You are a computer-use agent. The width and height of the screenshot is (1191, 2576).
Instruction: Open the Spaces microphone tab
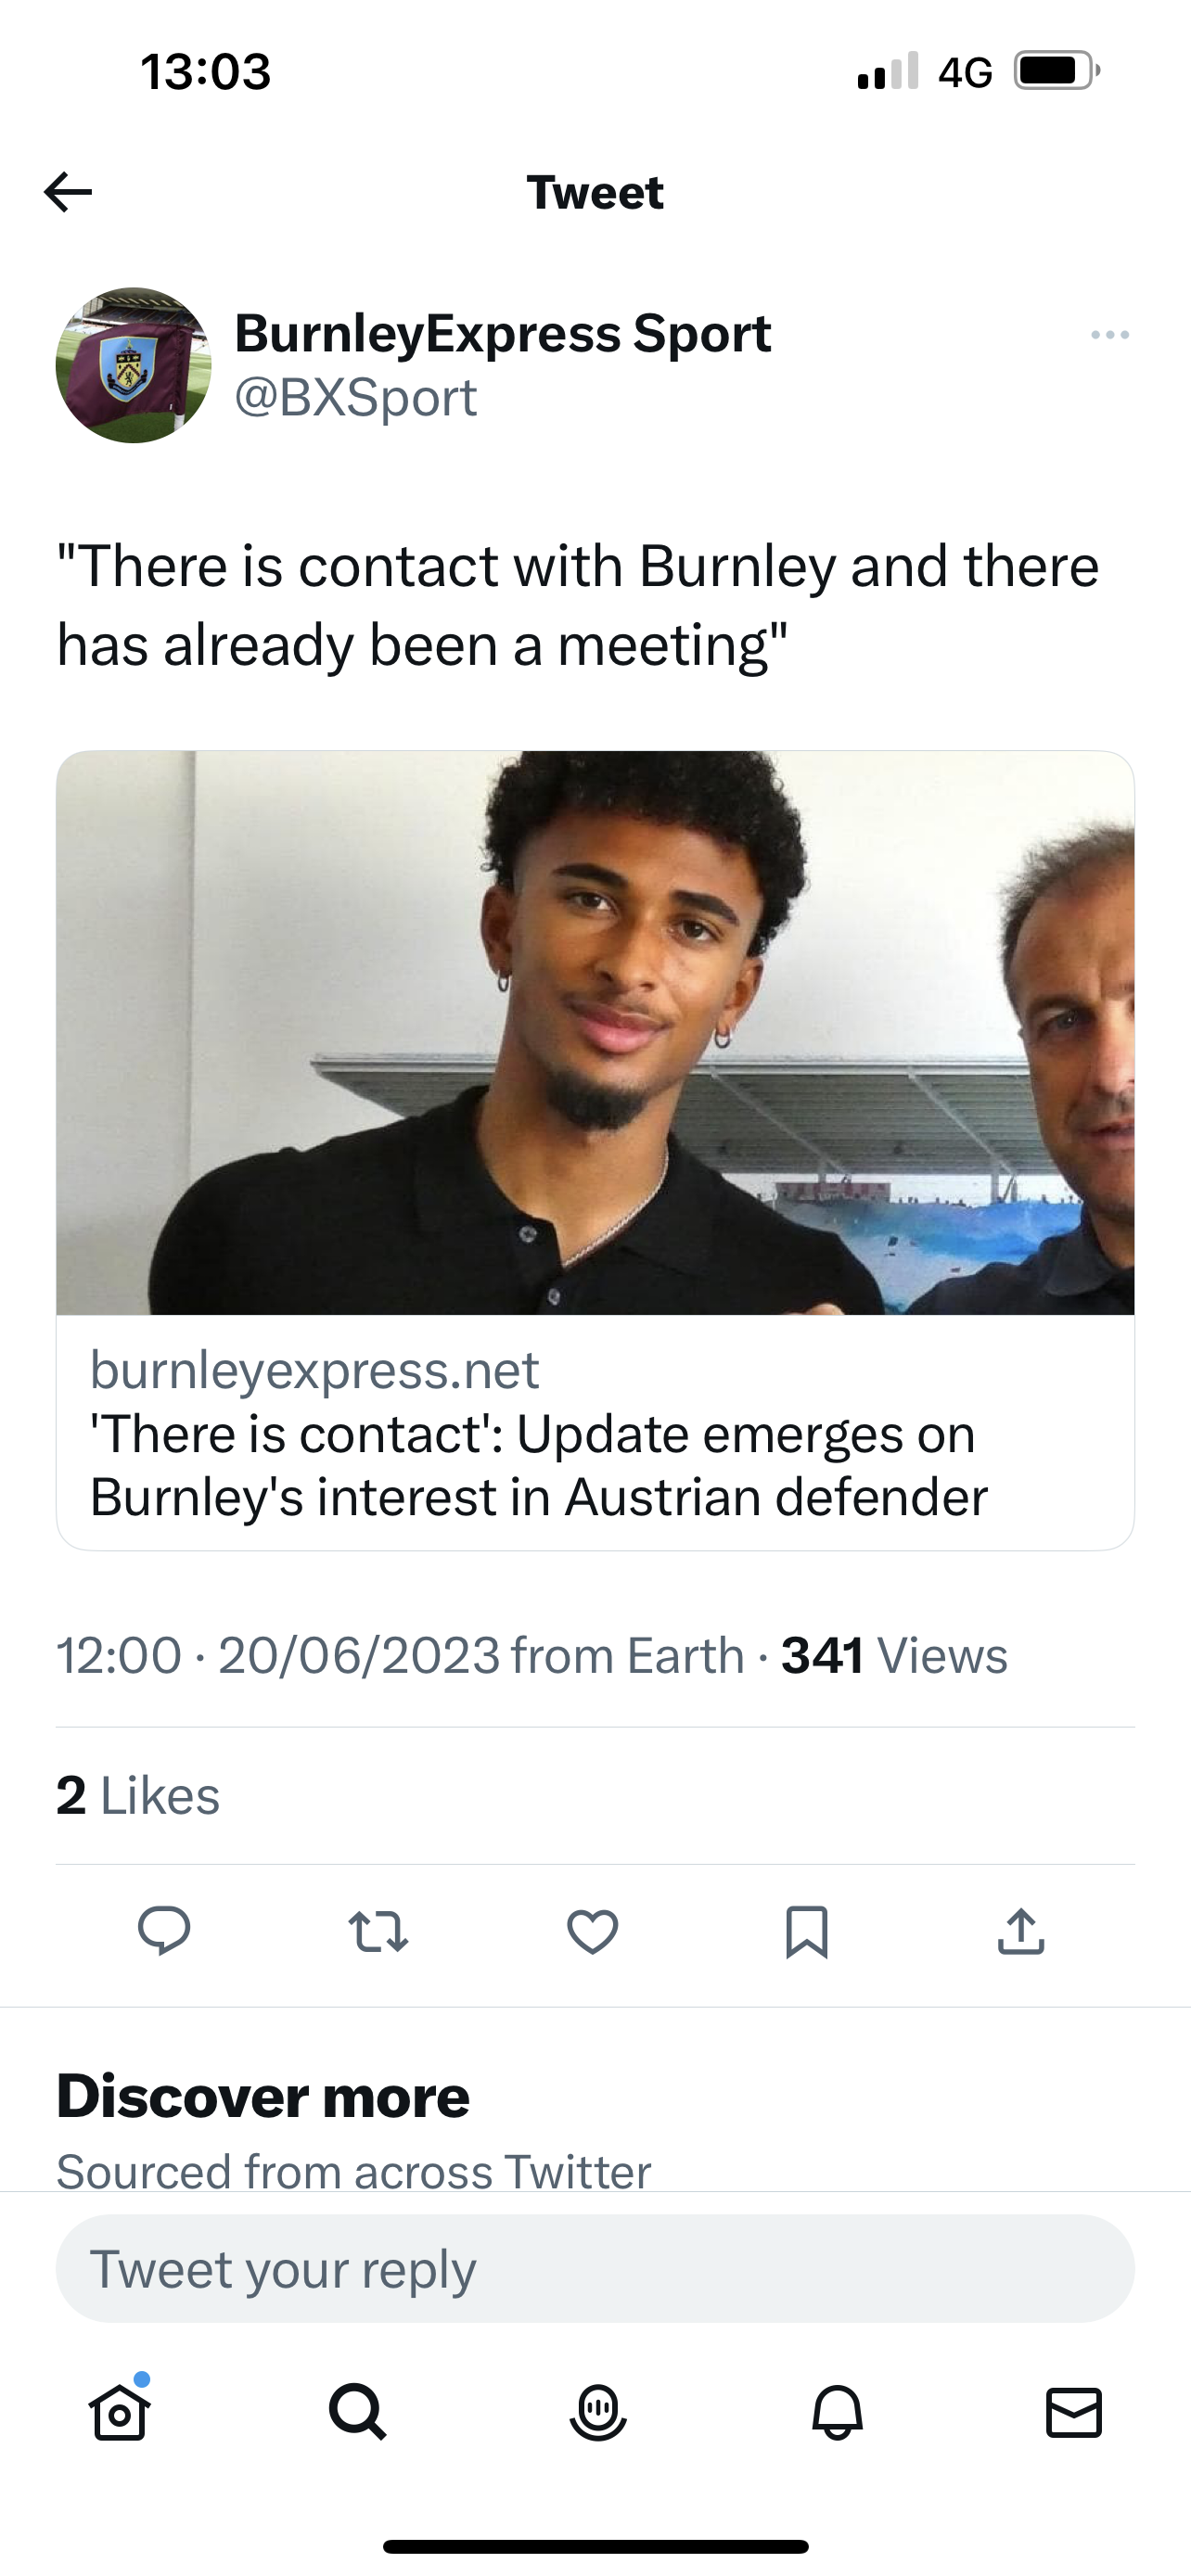597,2412
